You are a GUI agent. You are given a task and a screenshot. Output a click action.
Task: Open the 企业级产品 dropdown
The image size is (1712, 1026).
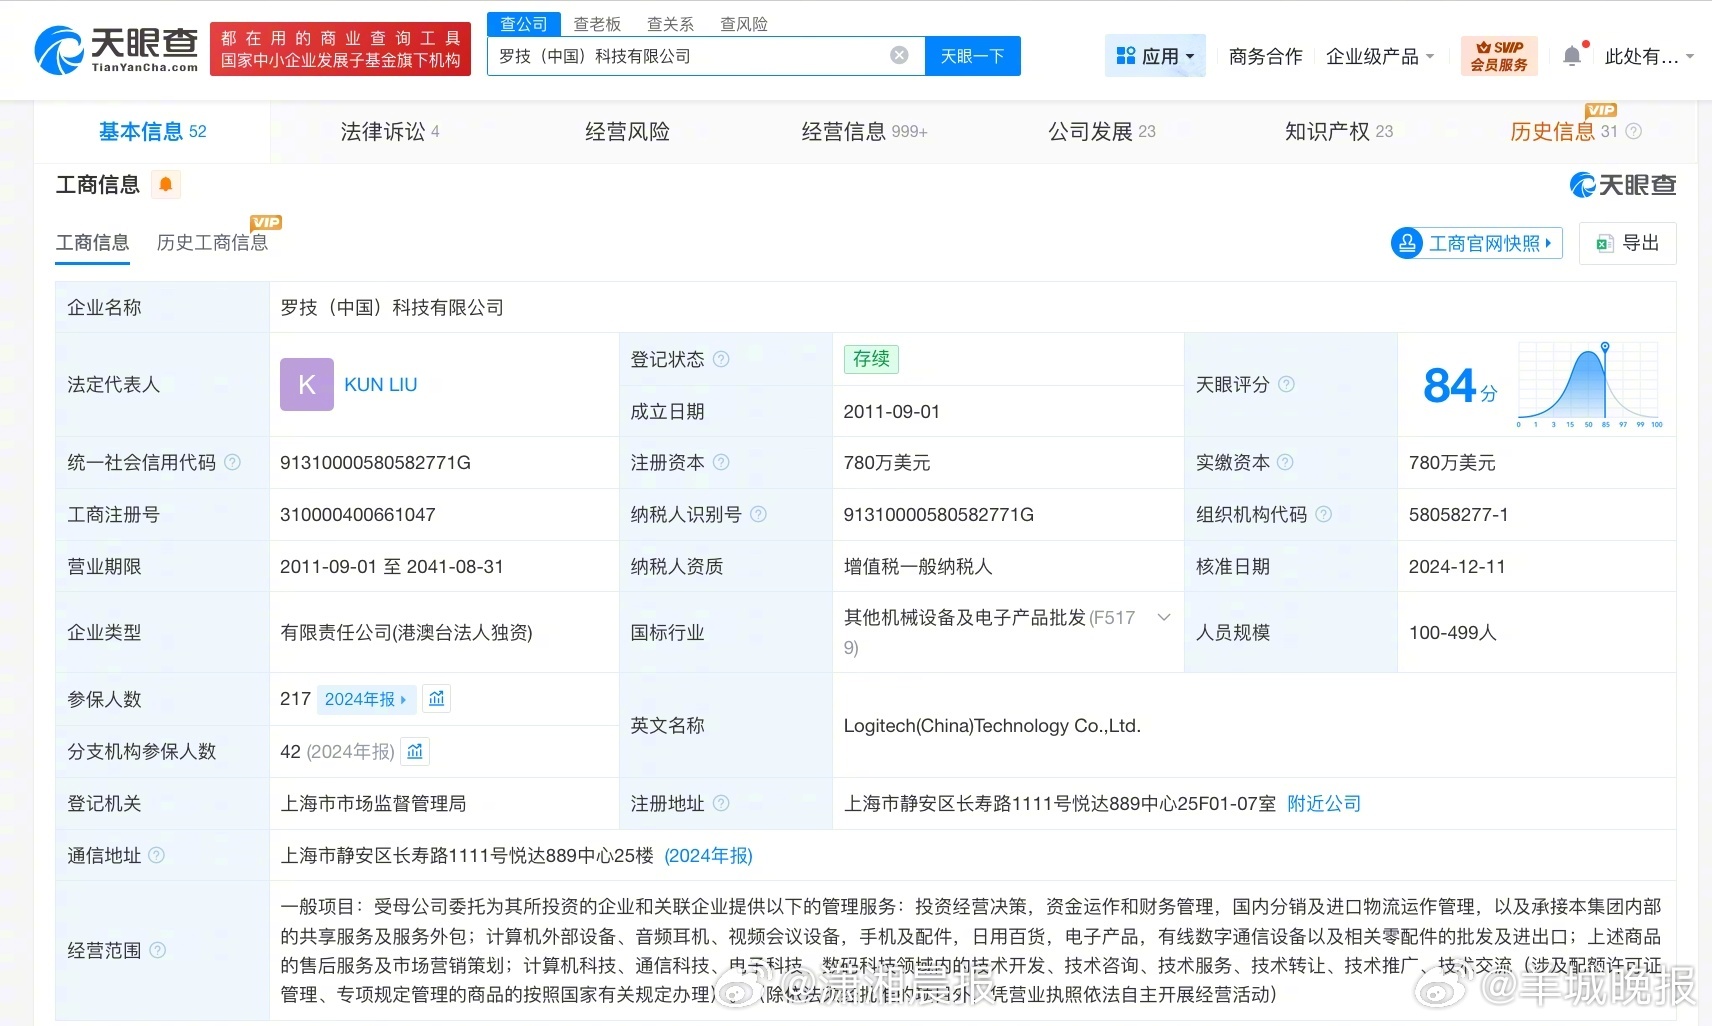coord(1379,56)
